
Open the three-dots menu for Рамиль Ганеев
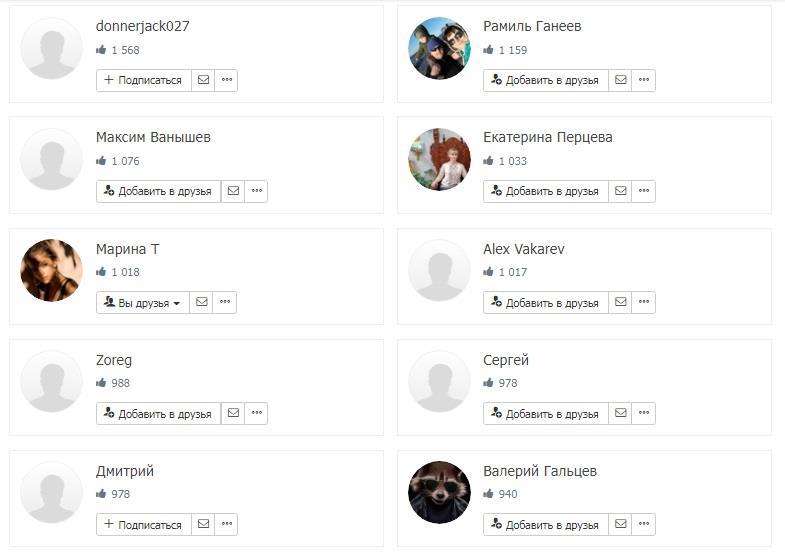[x=644, y=80]
